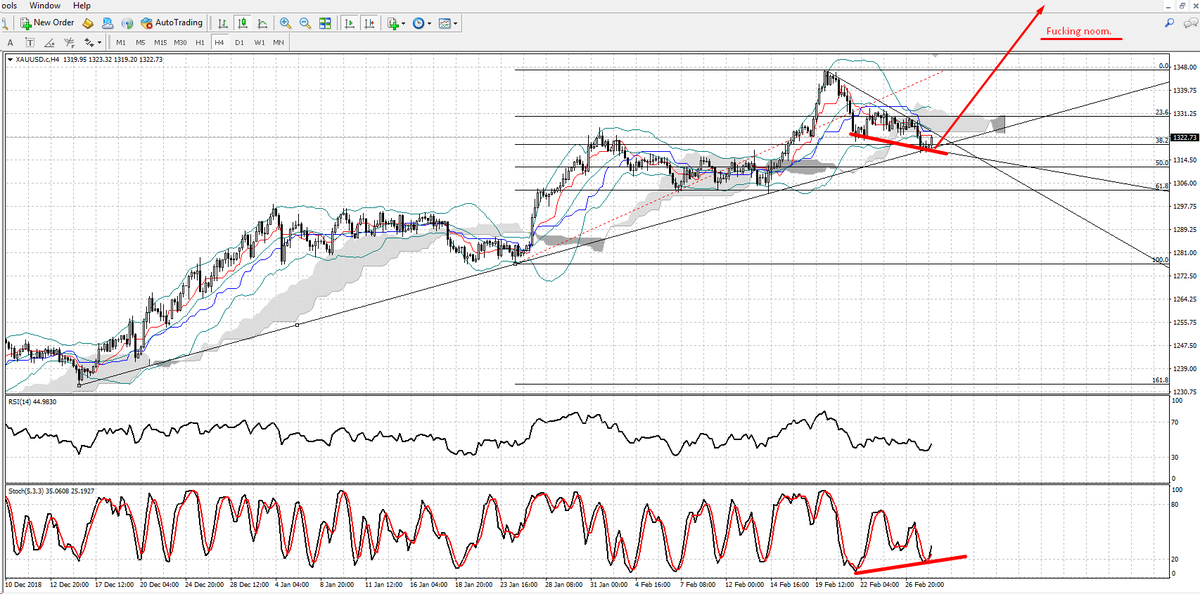The width and height of the screenshot is (1200, 594).
Task: Switch to the M30 timeframe
Action: 180,43
